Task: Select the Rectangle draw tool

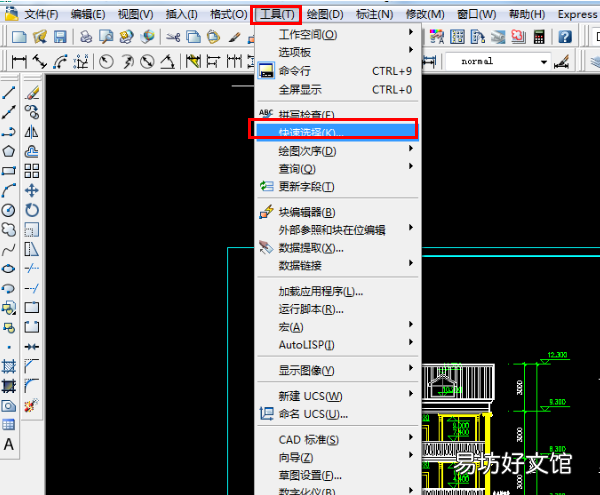Action: pos(8,171)
